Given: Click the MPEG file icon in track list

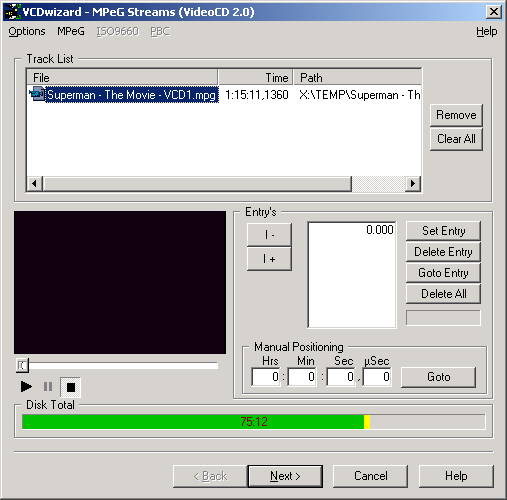Looking at the screenshot, I should tap(37, 94).
